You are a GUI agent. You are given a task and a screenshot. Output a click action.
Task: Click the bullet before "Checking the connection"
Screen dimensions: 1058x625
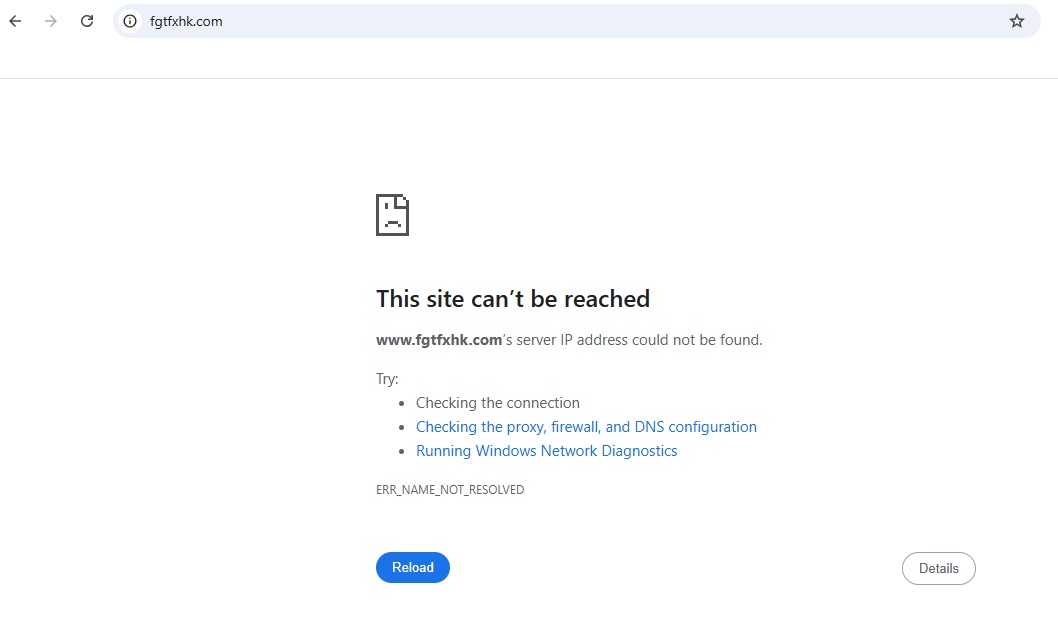[x=402, y=404]
